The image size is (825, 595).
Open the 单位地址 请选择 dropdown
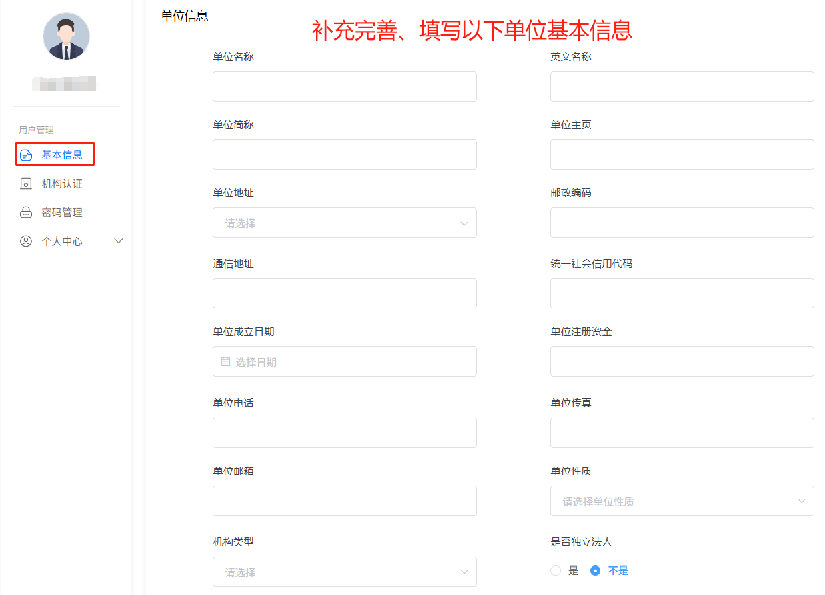click(344, 222)
